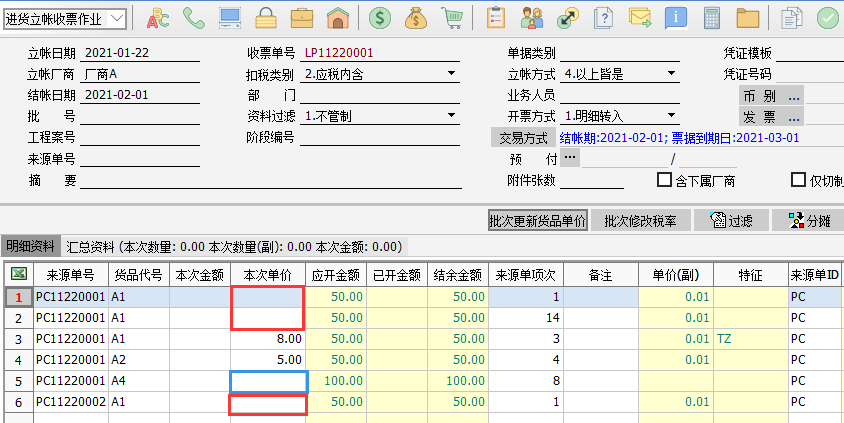Enable the 含下属厂商 checkbox

pyautogui.click(x=663, y=180)
